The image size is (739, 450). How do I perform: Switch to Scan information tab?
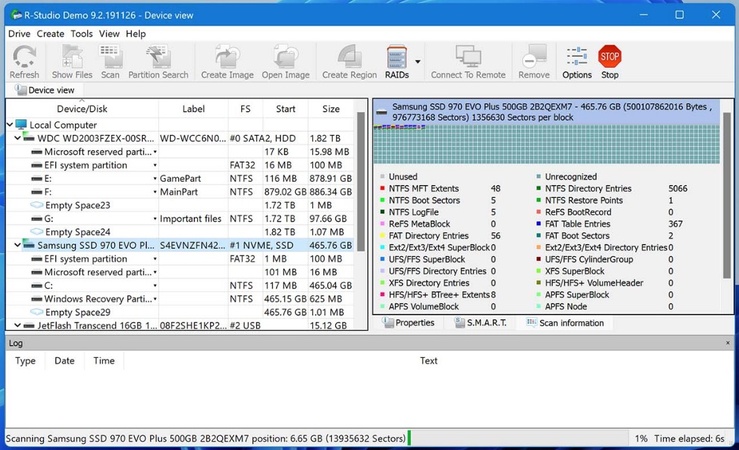(565, 323)
